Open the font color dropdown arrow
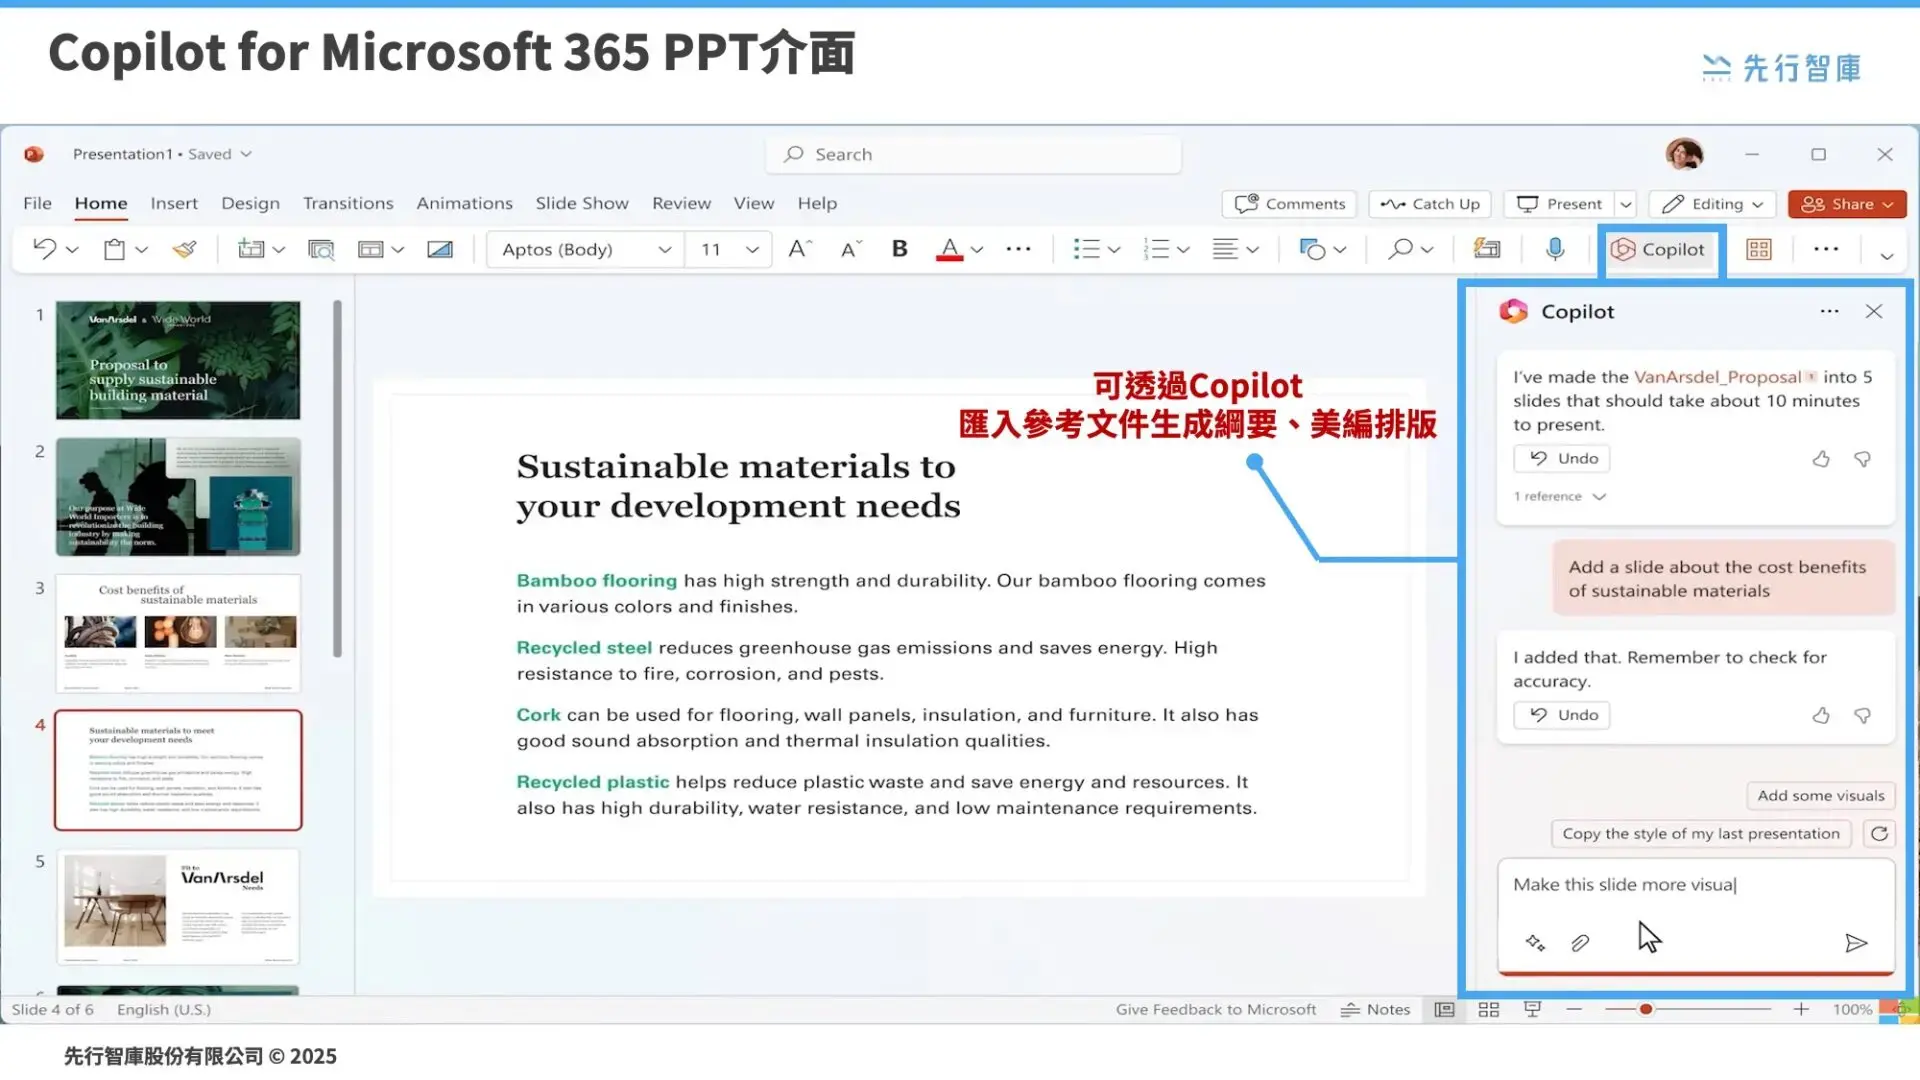 coord(977,250)
